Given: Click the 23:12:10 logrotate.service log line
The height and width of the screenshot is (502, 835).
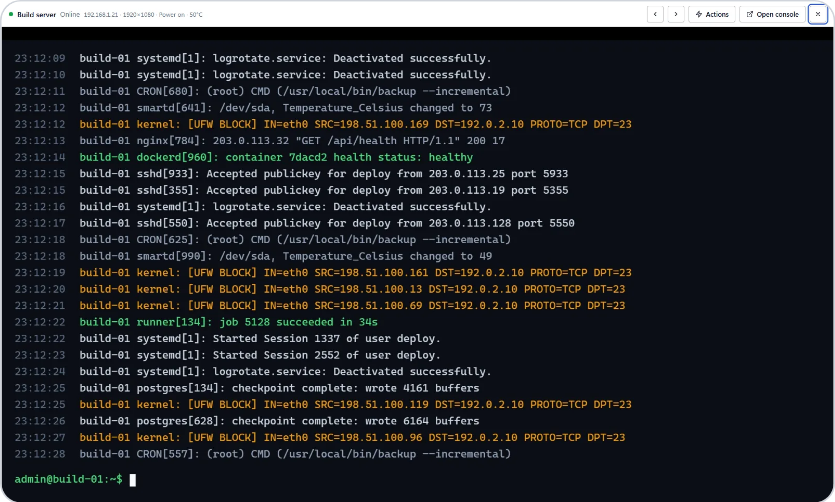Looking at the screenshot, I should [253, 75].
